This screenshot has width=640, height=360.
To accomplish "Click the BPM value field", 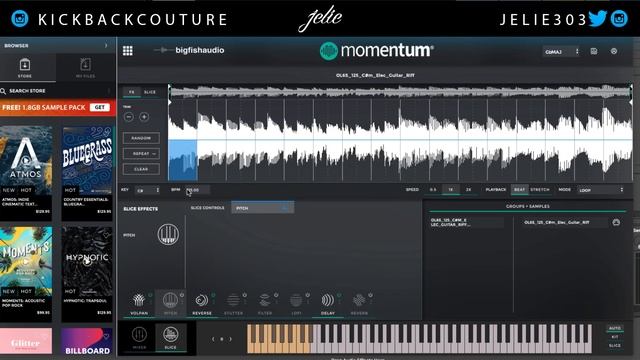I will pos(198,190).
